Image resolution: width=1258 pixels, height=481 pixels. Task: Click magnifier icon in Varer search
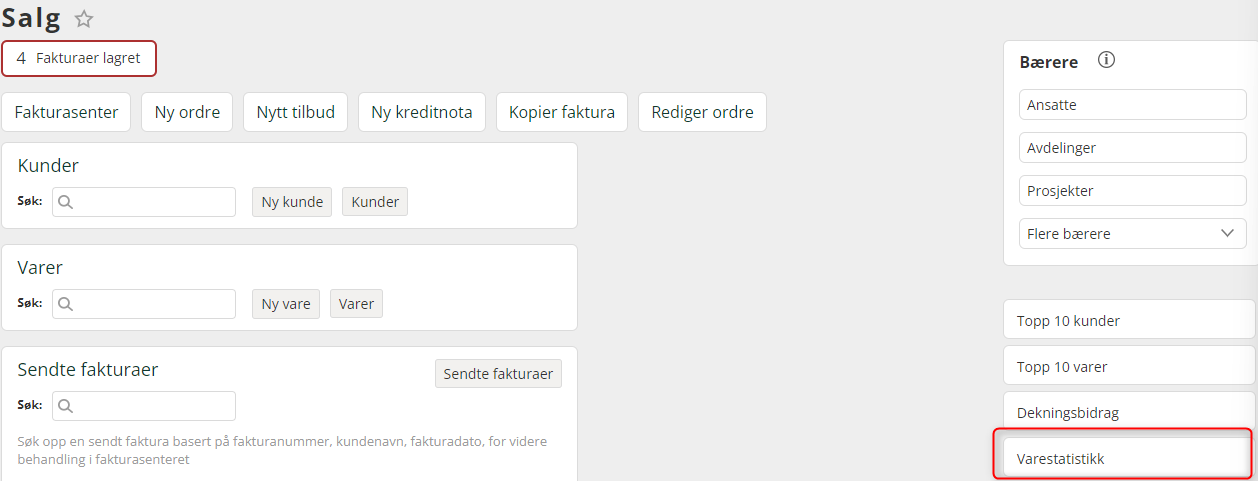tap(65, 304)
